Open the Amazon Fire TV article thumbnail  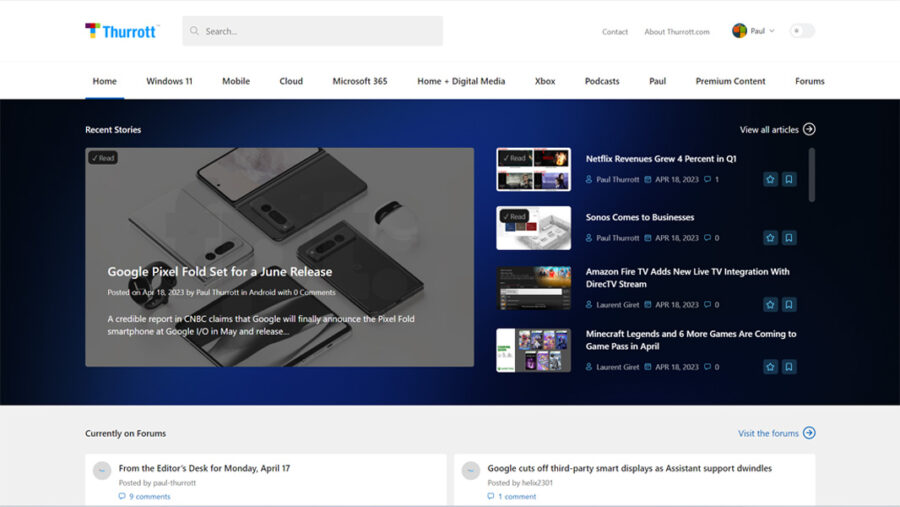[x=533, y=288]
